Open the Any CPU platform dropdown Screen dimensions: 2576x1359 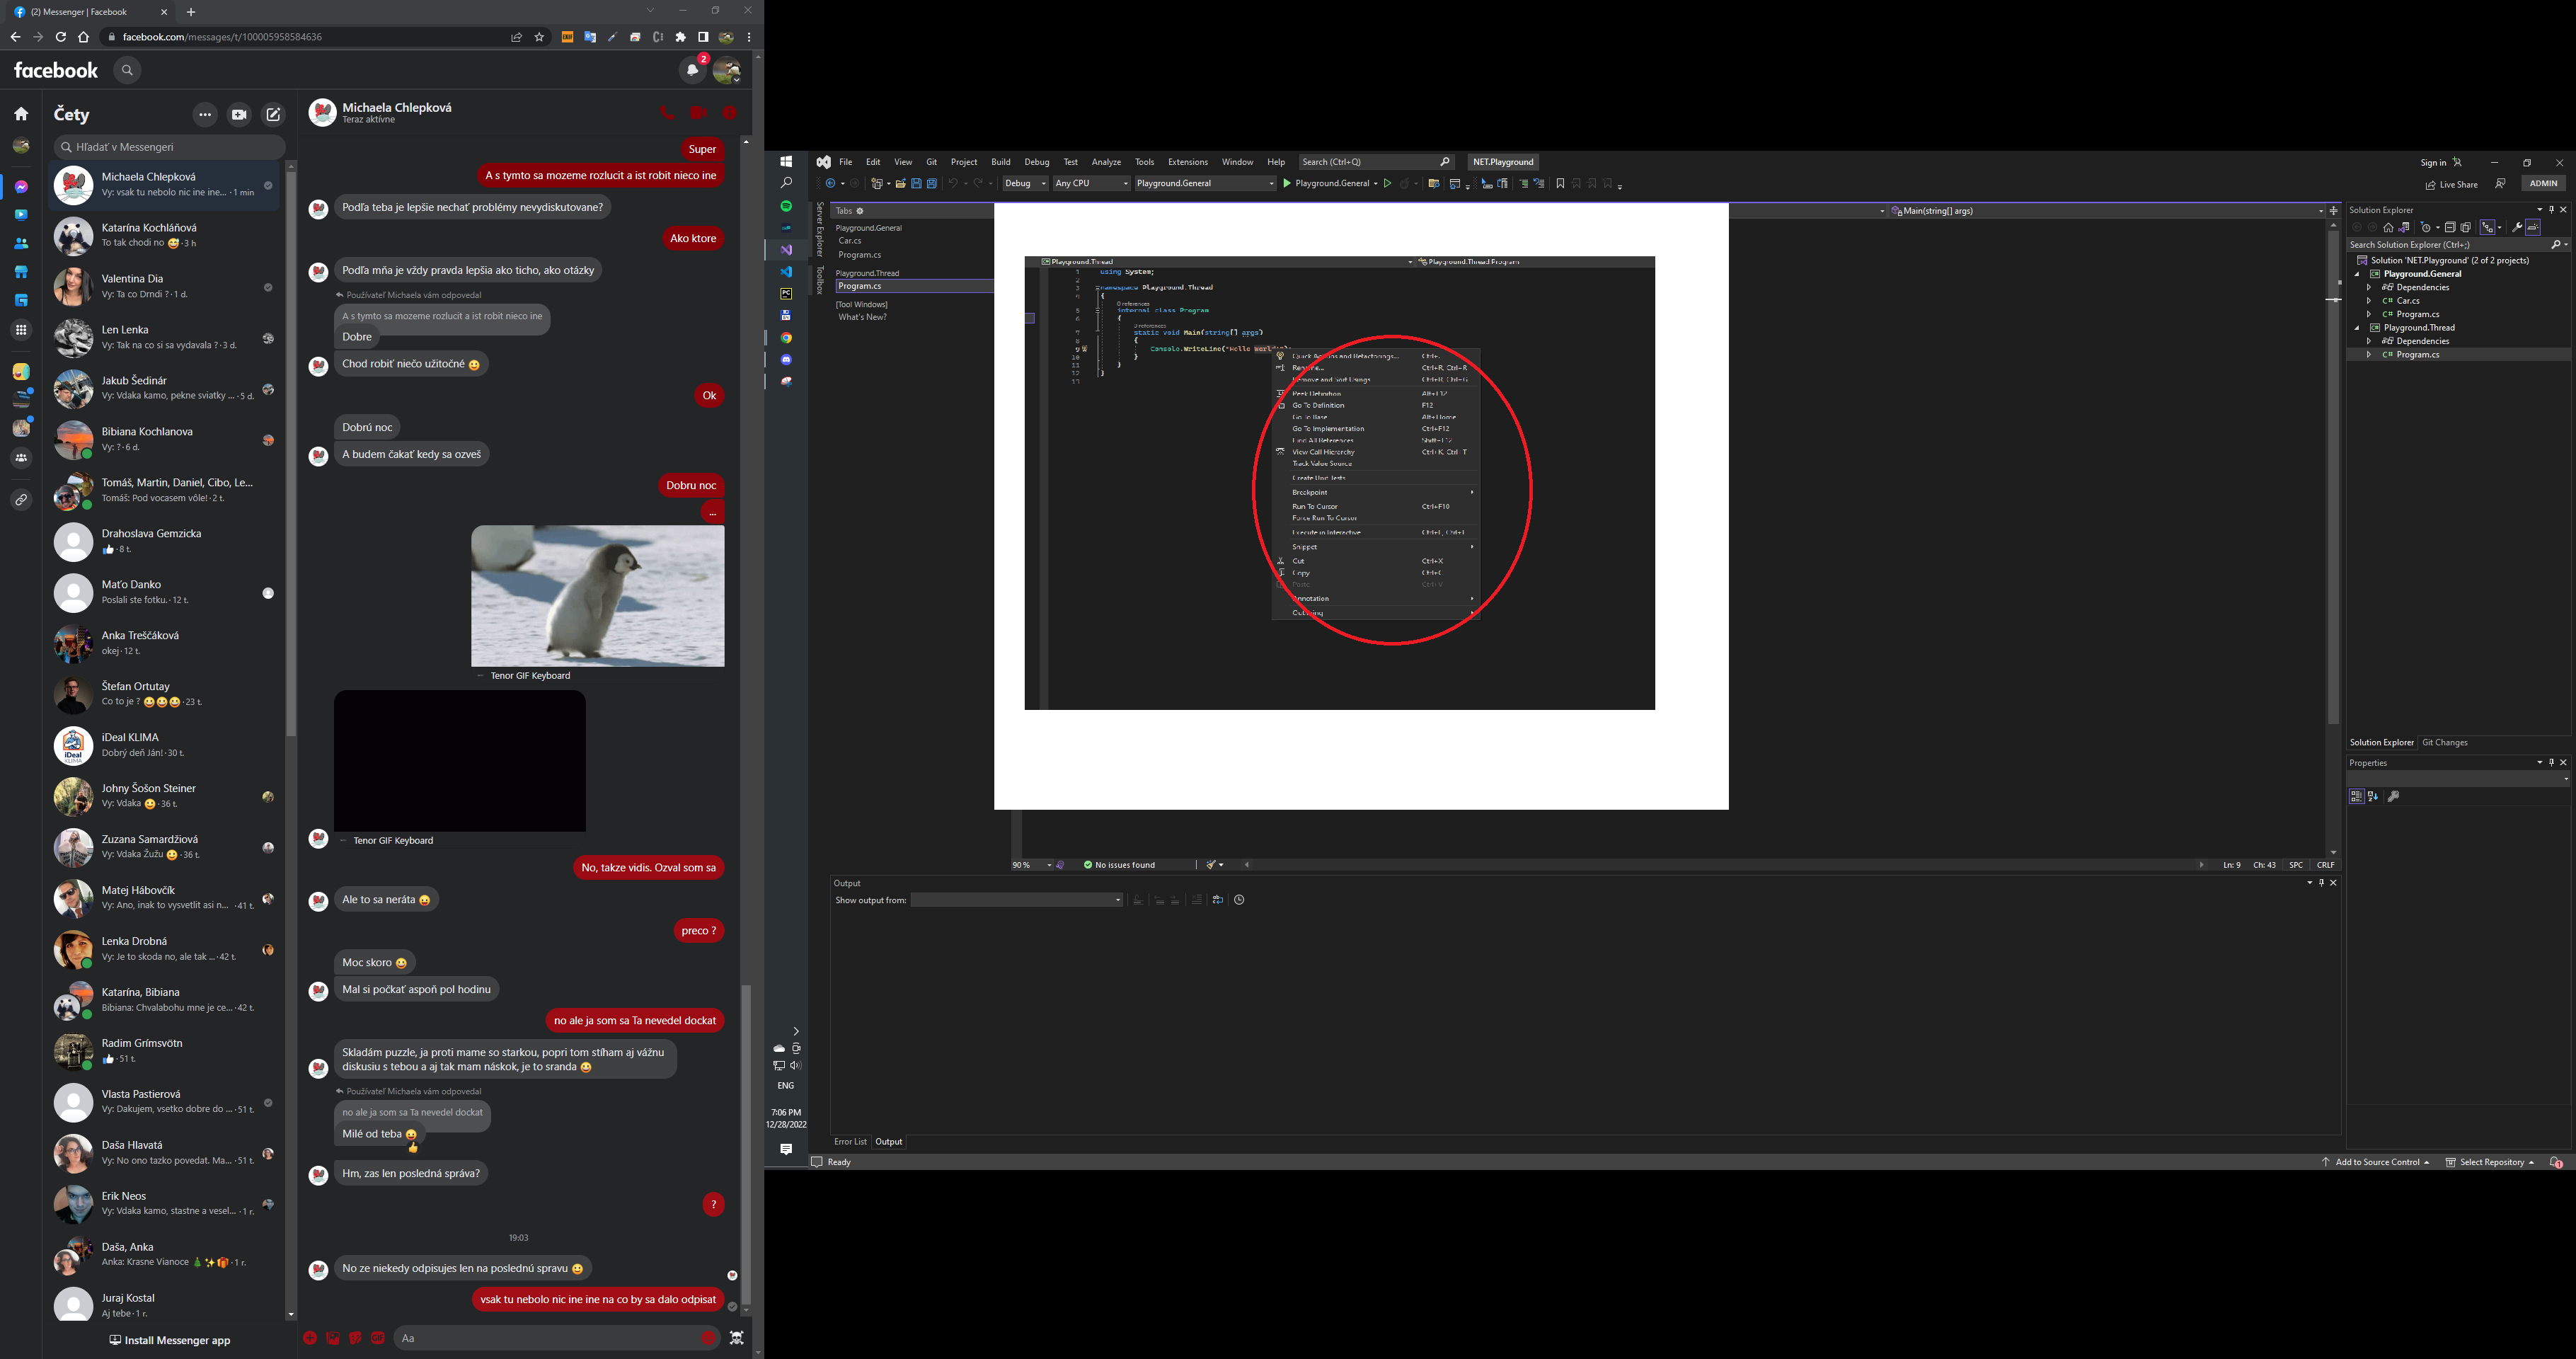pyautogui.click(x=1091, y=183)
